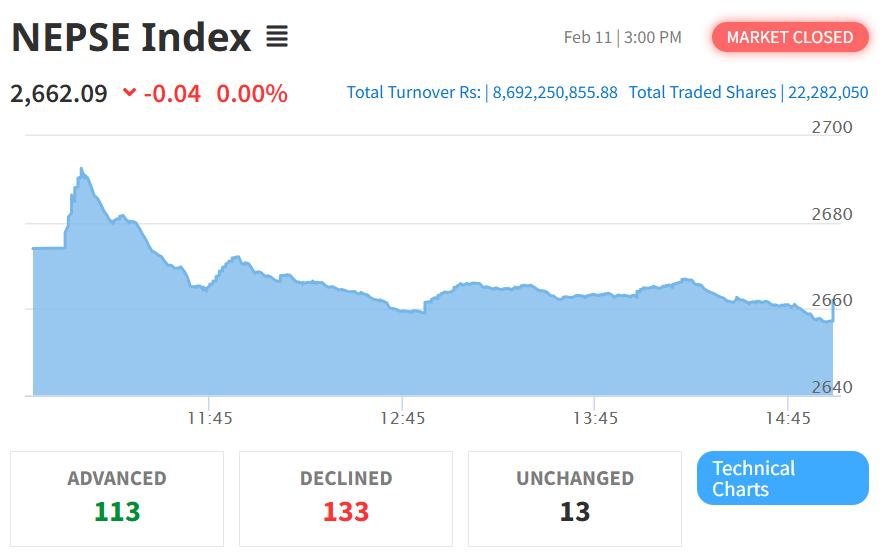Click the Total Traded Shares figure
Viewport: 883px width, 552px height.
[x=827, y=92]
